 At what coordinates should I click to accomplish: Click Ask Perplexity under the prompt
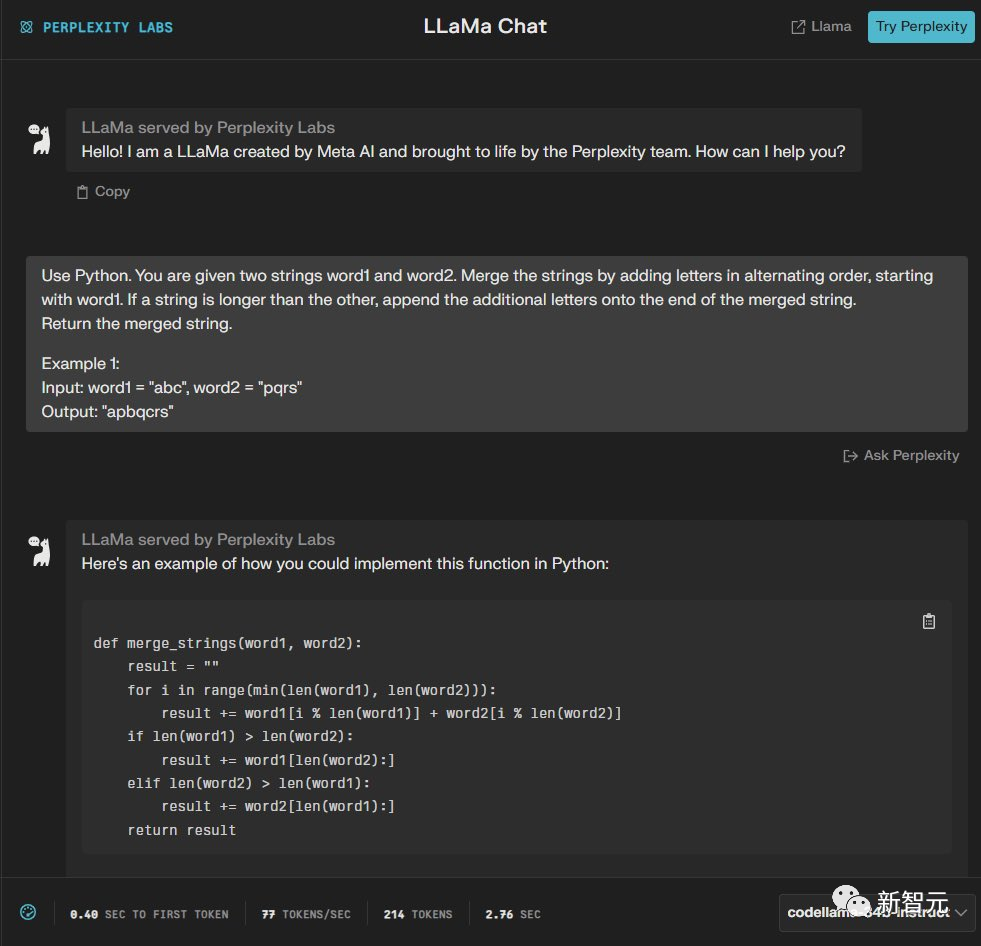point(901,455)
